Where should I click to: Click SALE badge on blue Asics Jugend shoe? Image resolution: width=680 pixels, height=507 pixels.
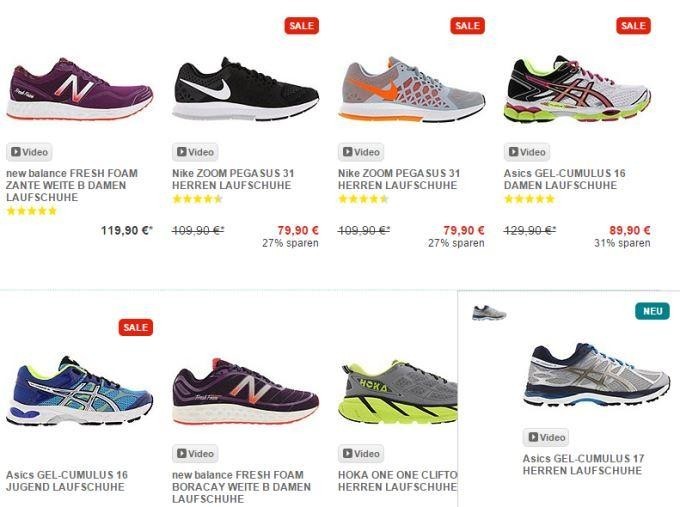(x=136, y=327)
